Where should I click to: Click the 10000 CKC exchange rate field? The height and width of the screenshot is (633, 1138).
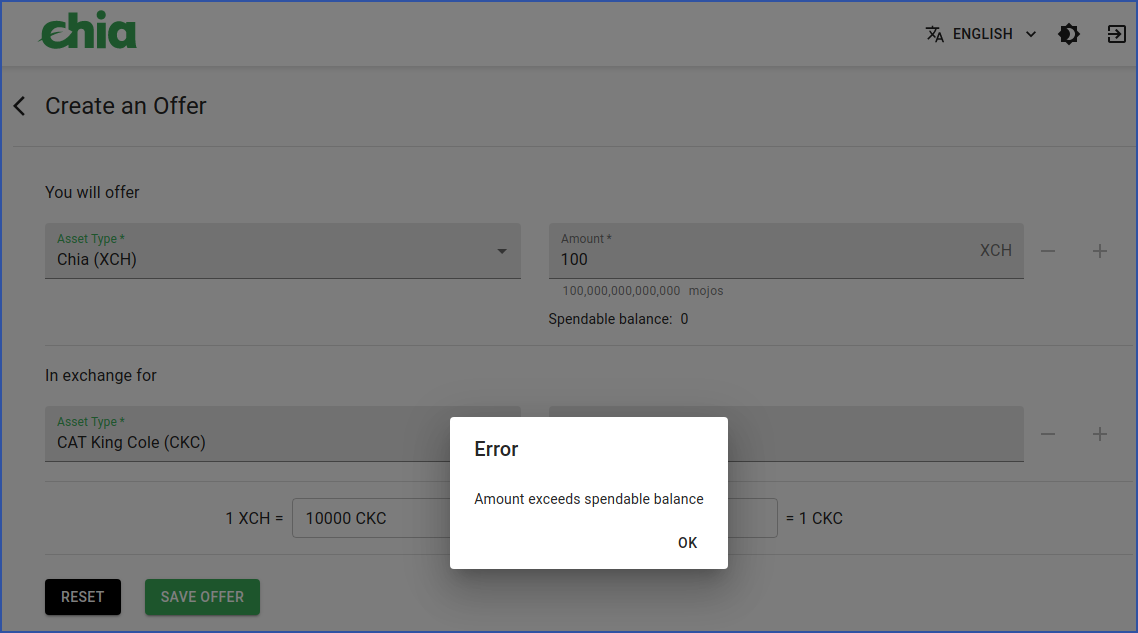(371, 518)
